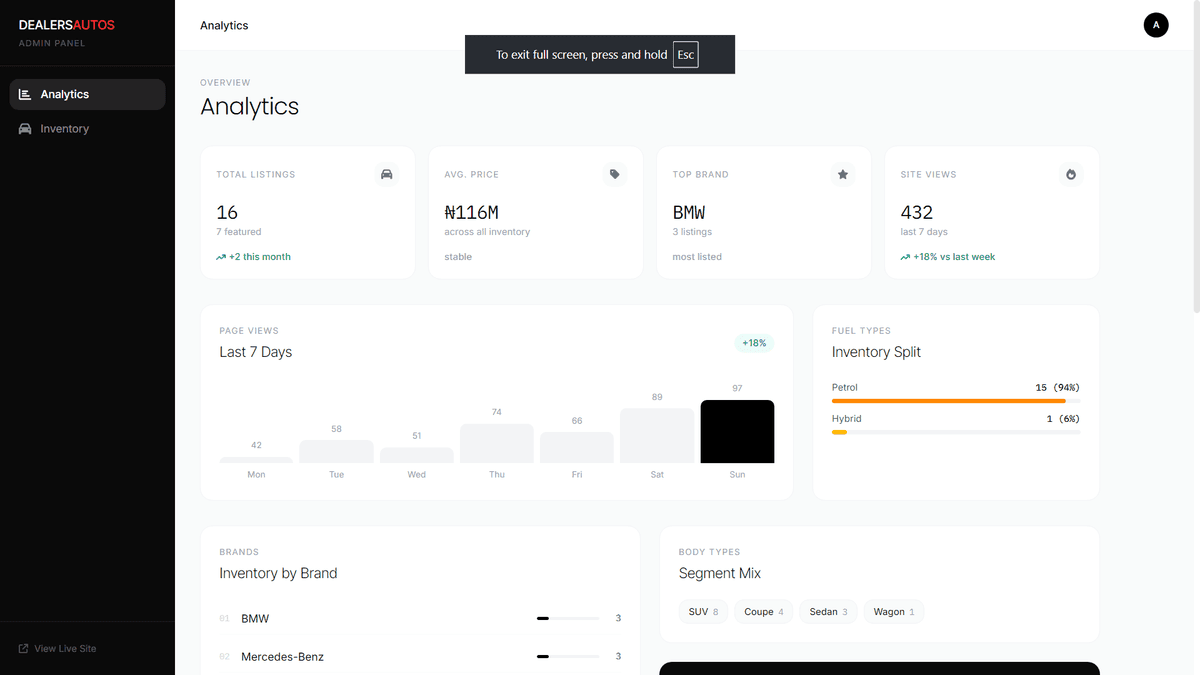The image size is (1200, 675).
Task: Click the Friday bar in the page views chart
Action: click(x=577, y=447)
